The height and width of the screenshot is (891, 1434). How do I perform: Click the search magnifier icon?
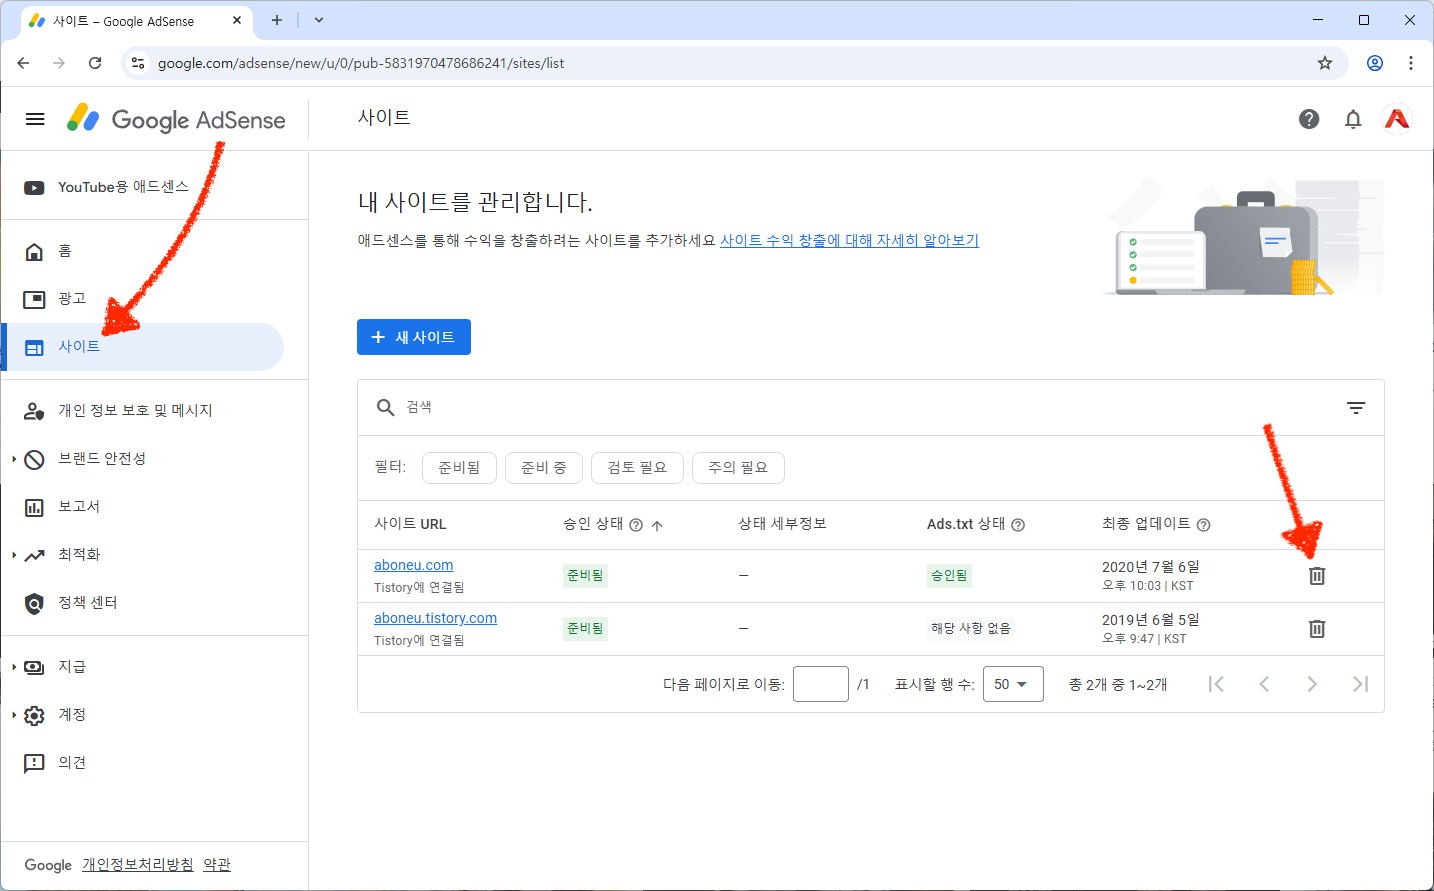tap(385, 407)
